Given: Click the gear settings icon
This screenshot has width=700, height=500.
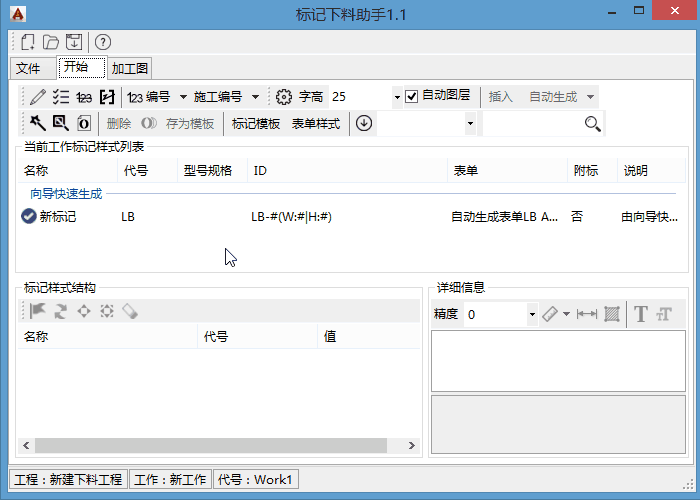Looking at the screenshot, I should point(283,96).
